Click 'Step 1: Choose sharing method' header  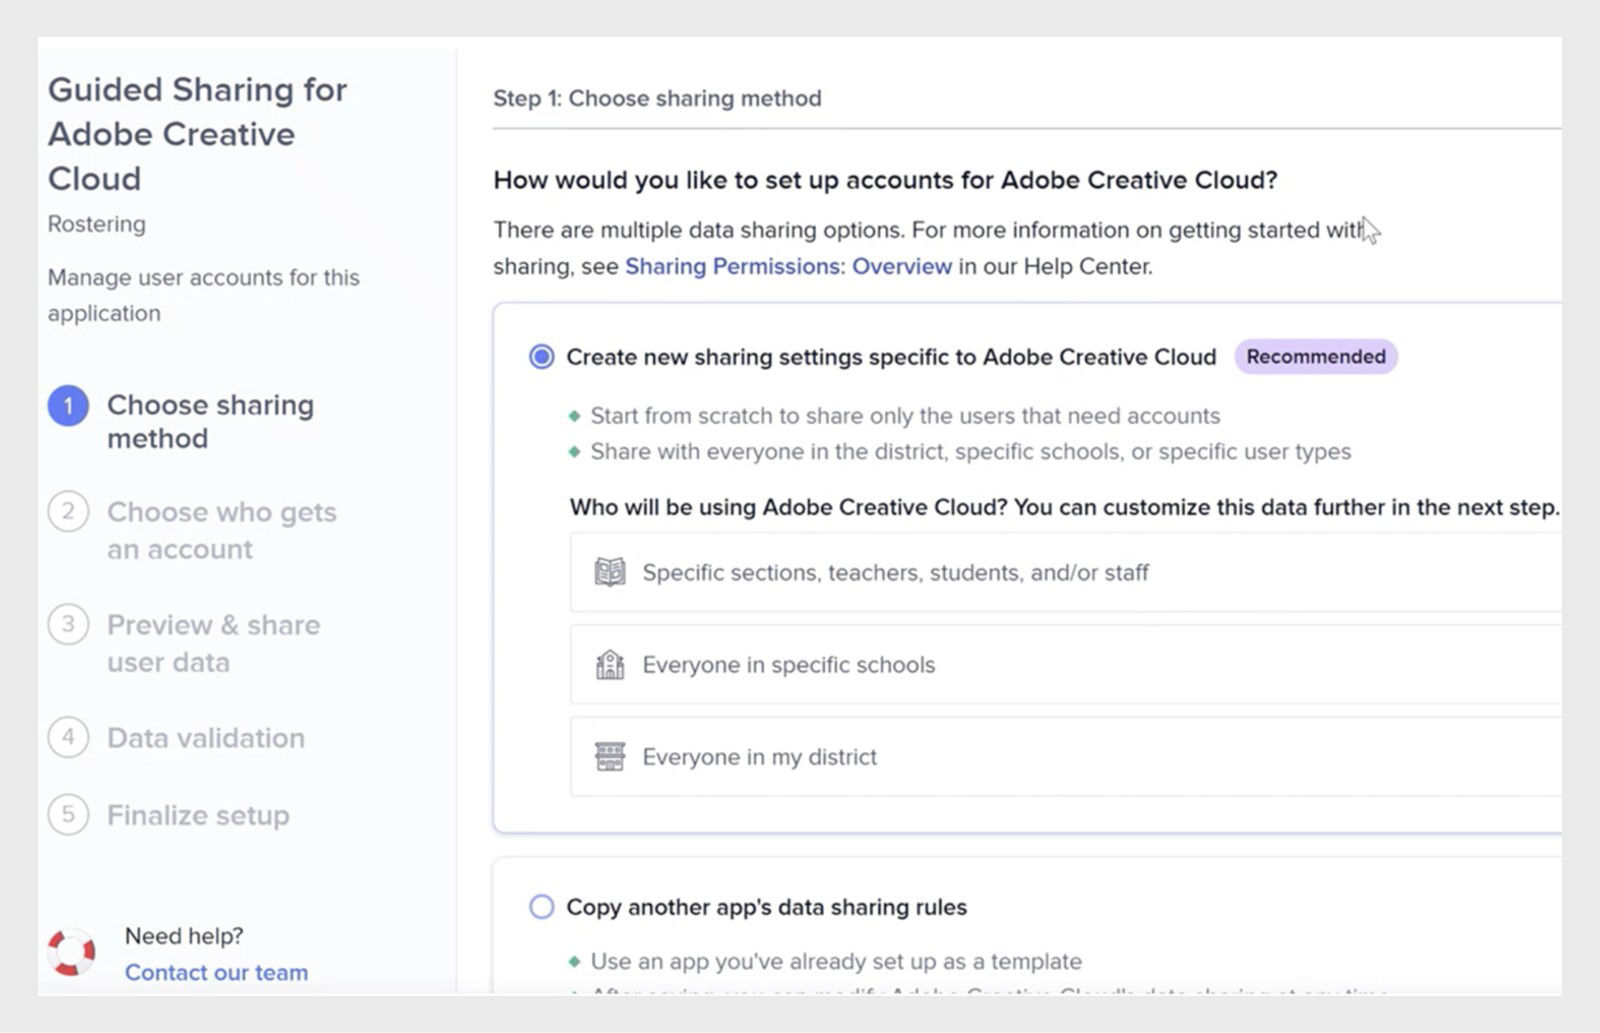657,98
